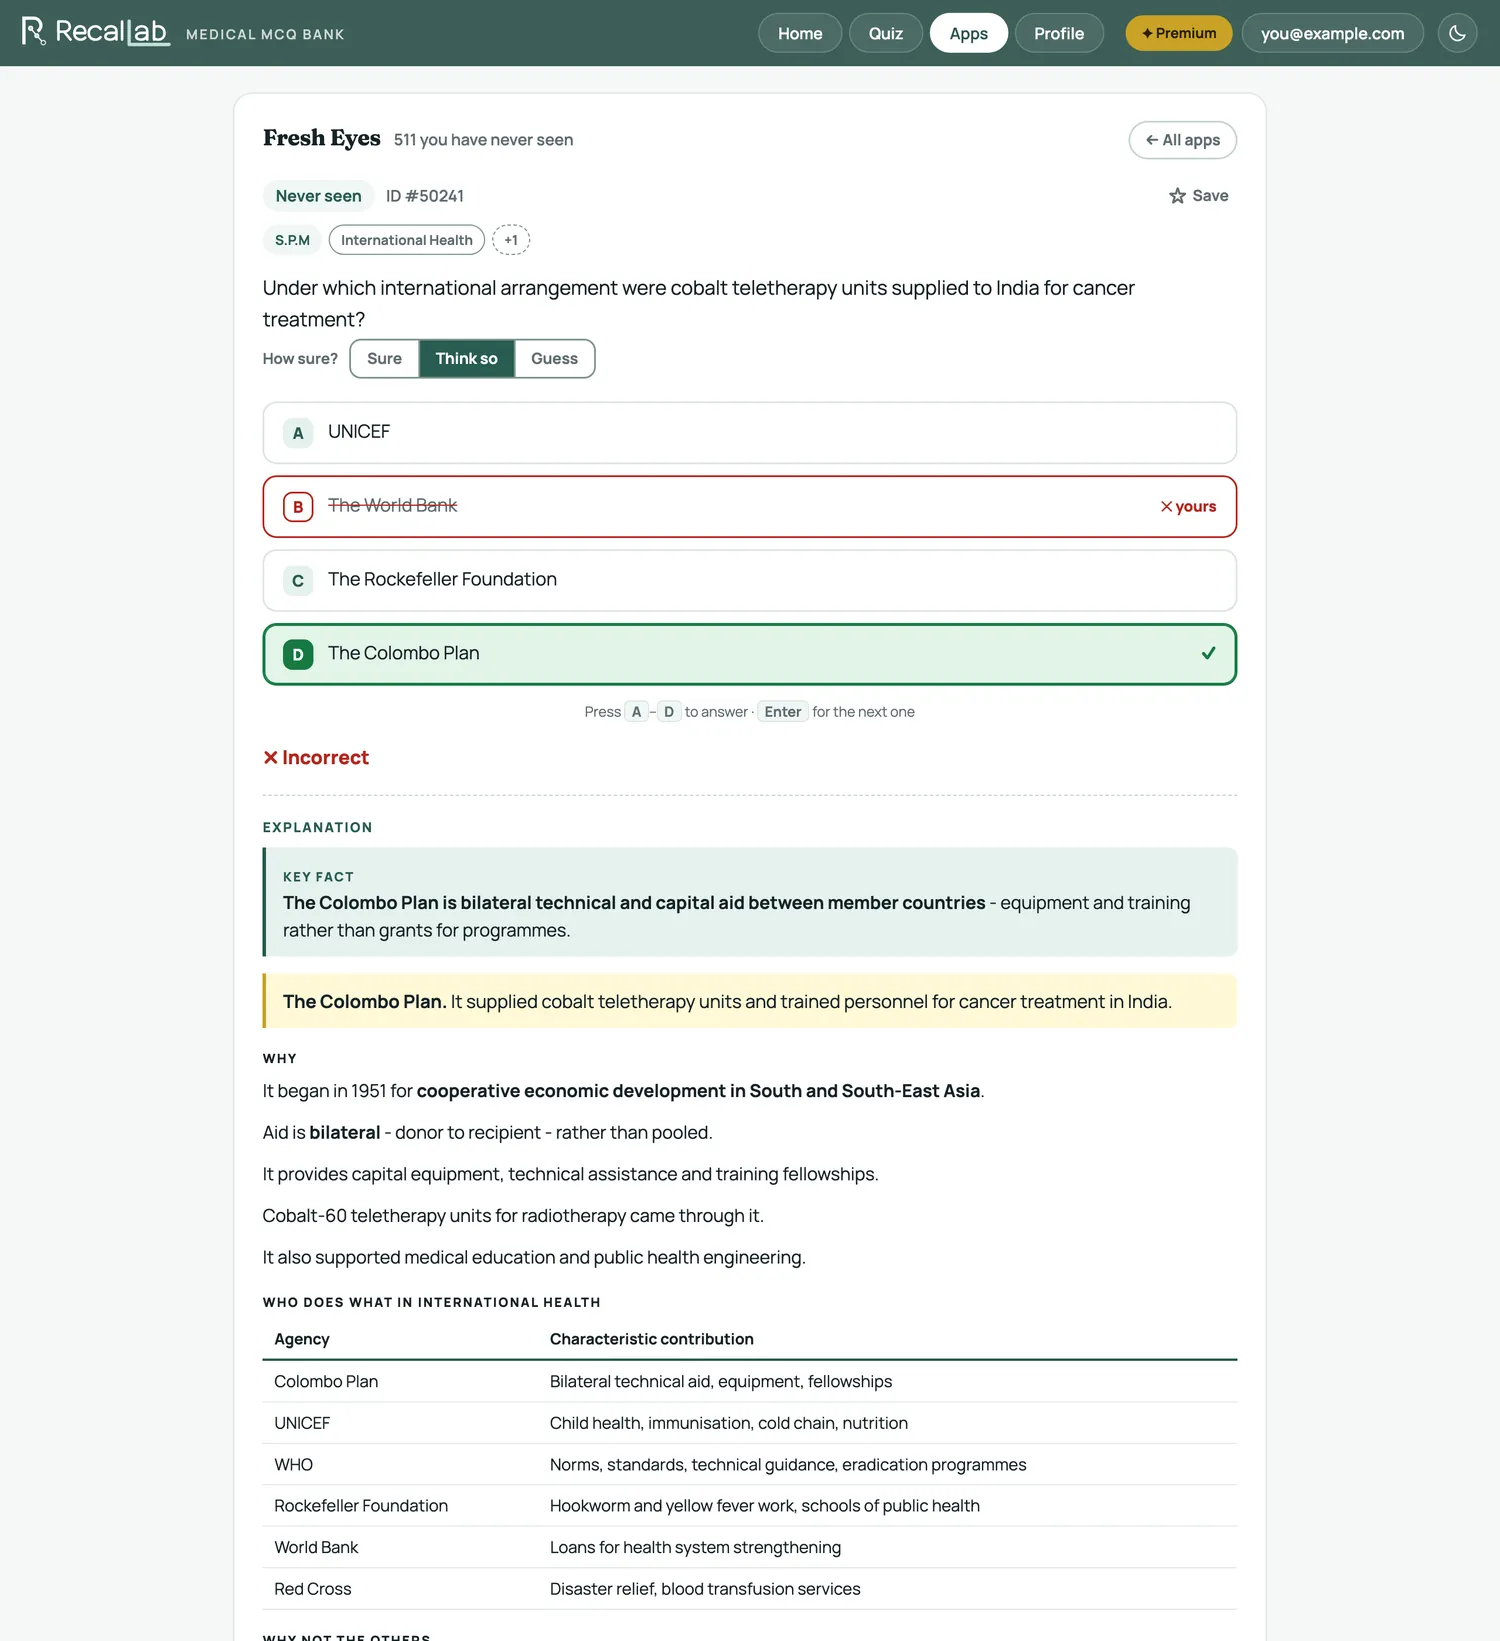Screen dimensions: 1500x1641
Task: Open the Home nav item
Action: 800,33
